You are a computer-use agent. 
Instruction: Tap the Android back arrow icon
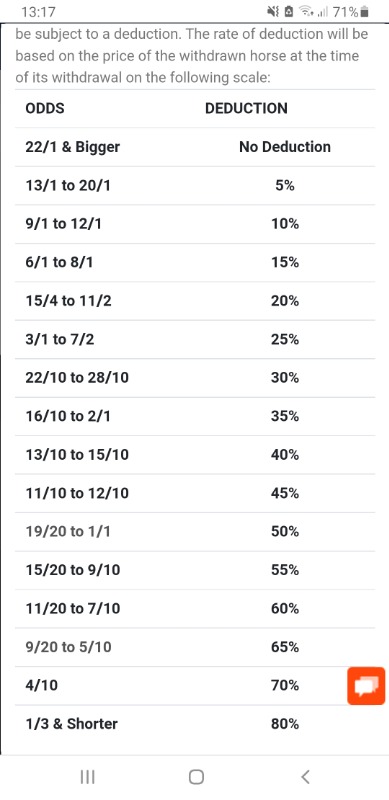(x=305, y=777)
